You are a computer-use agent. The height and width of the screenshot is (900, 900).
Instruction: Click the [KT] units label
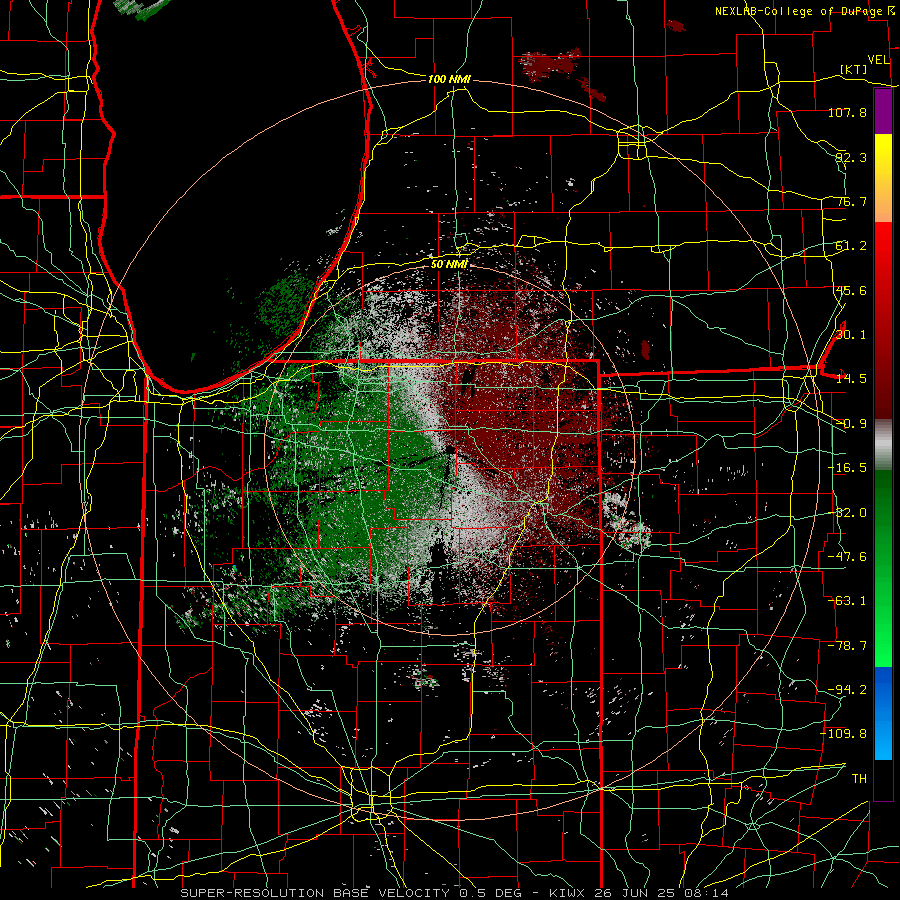click(x=854, y=69)
